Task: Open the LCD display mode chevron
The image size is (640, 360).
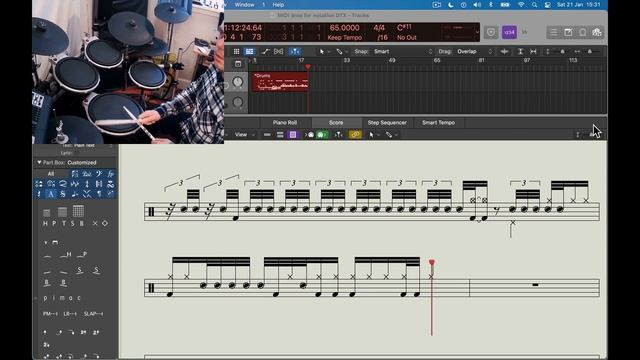Action: tap(477, 32)
